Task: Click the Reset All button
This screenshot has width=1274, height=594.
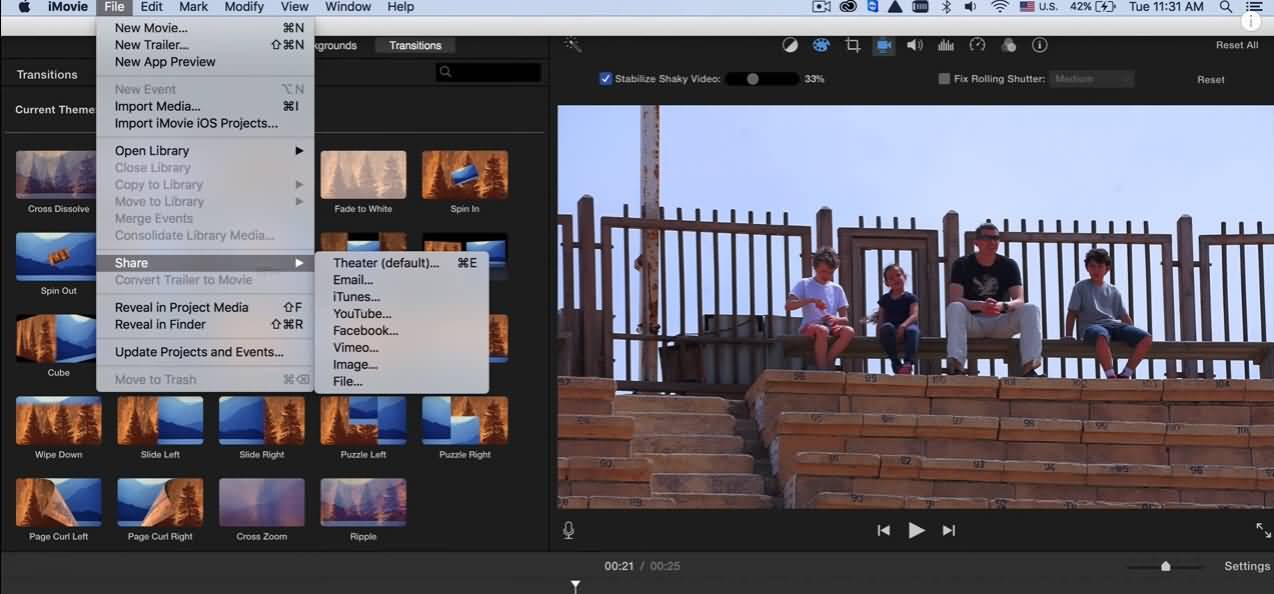Action: [1237, 45]
